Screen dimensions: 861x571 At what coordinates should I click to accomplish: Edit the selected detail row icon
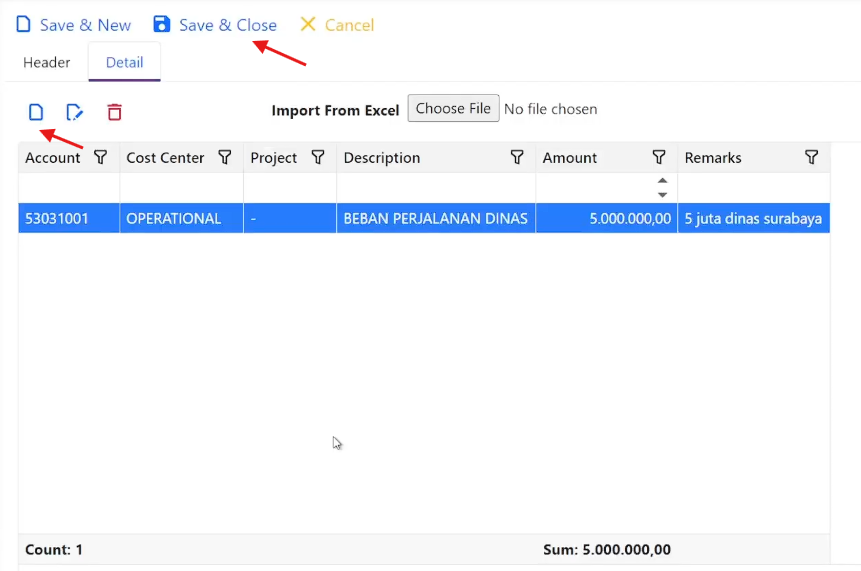click(74, 112)
